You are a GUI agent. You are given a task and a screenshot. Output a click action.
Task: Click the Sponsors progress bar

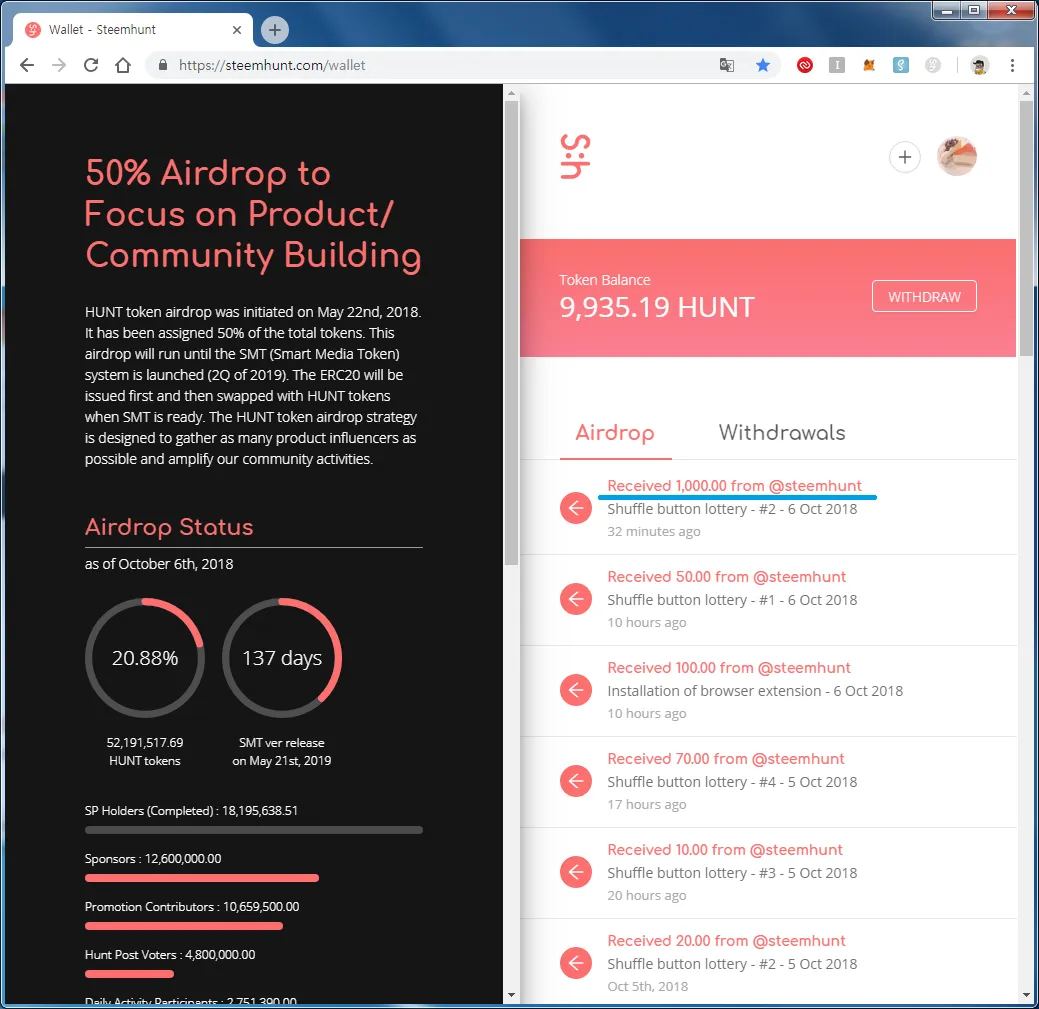click(x=201, y=878)
